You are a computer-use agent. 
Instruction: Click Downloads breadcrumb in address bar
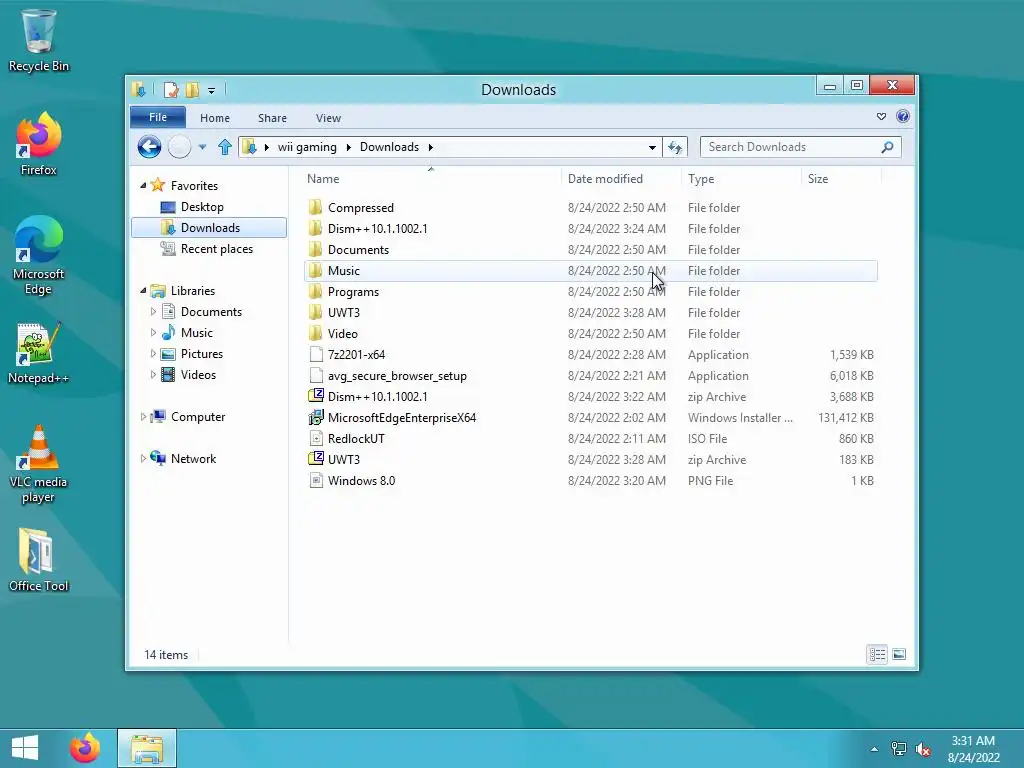click(x=389, y=147)
